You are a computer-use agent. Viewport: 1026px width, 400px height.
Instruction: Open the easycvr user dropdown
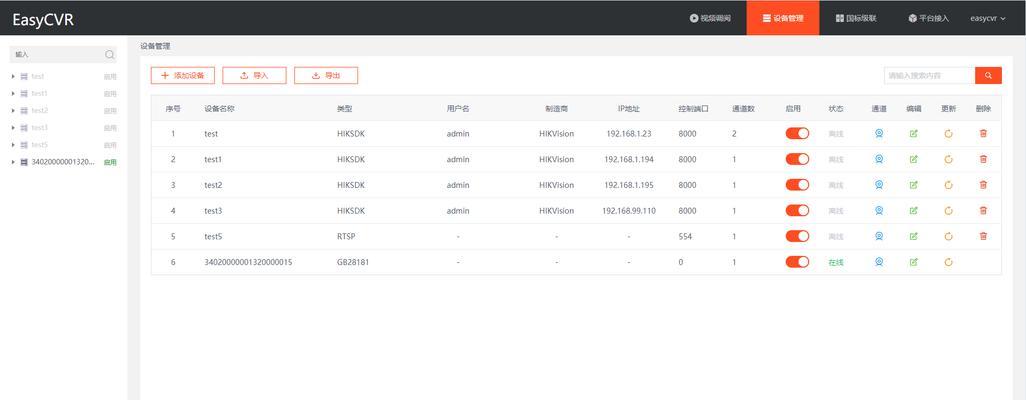coord(987,18)
